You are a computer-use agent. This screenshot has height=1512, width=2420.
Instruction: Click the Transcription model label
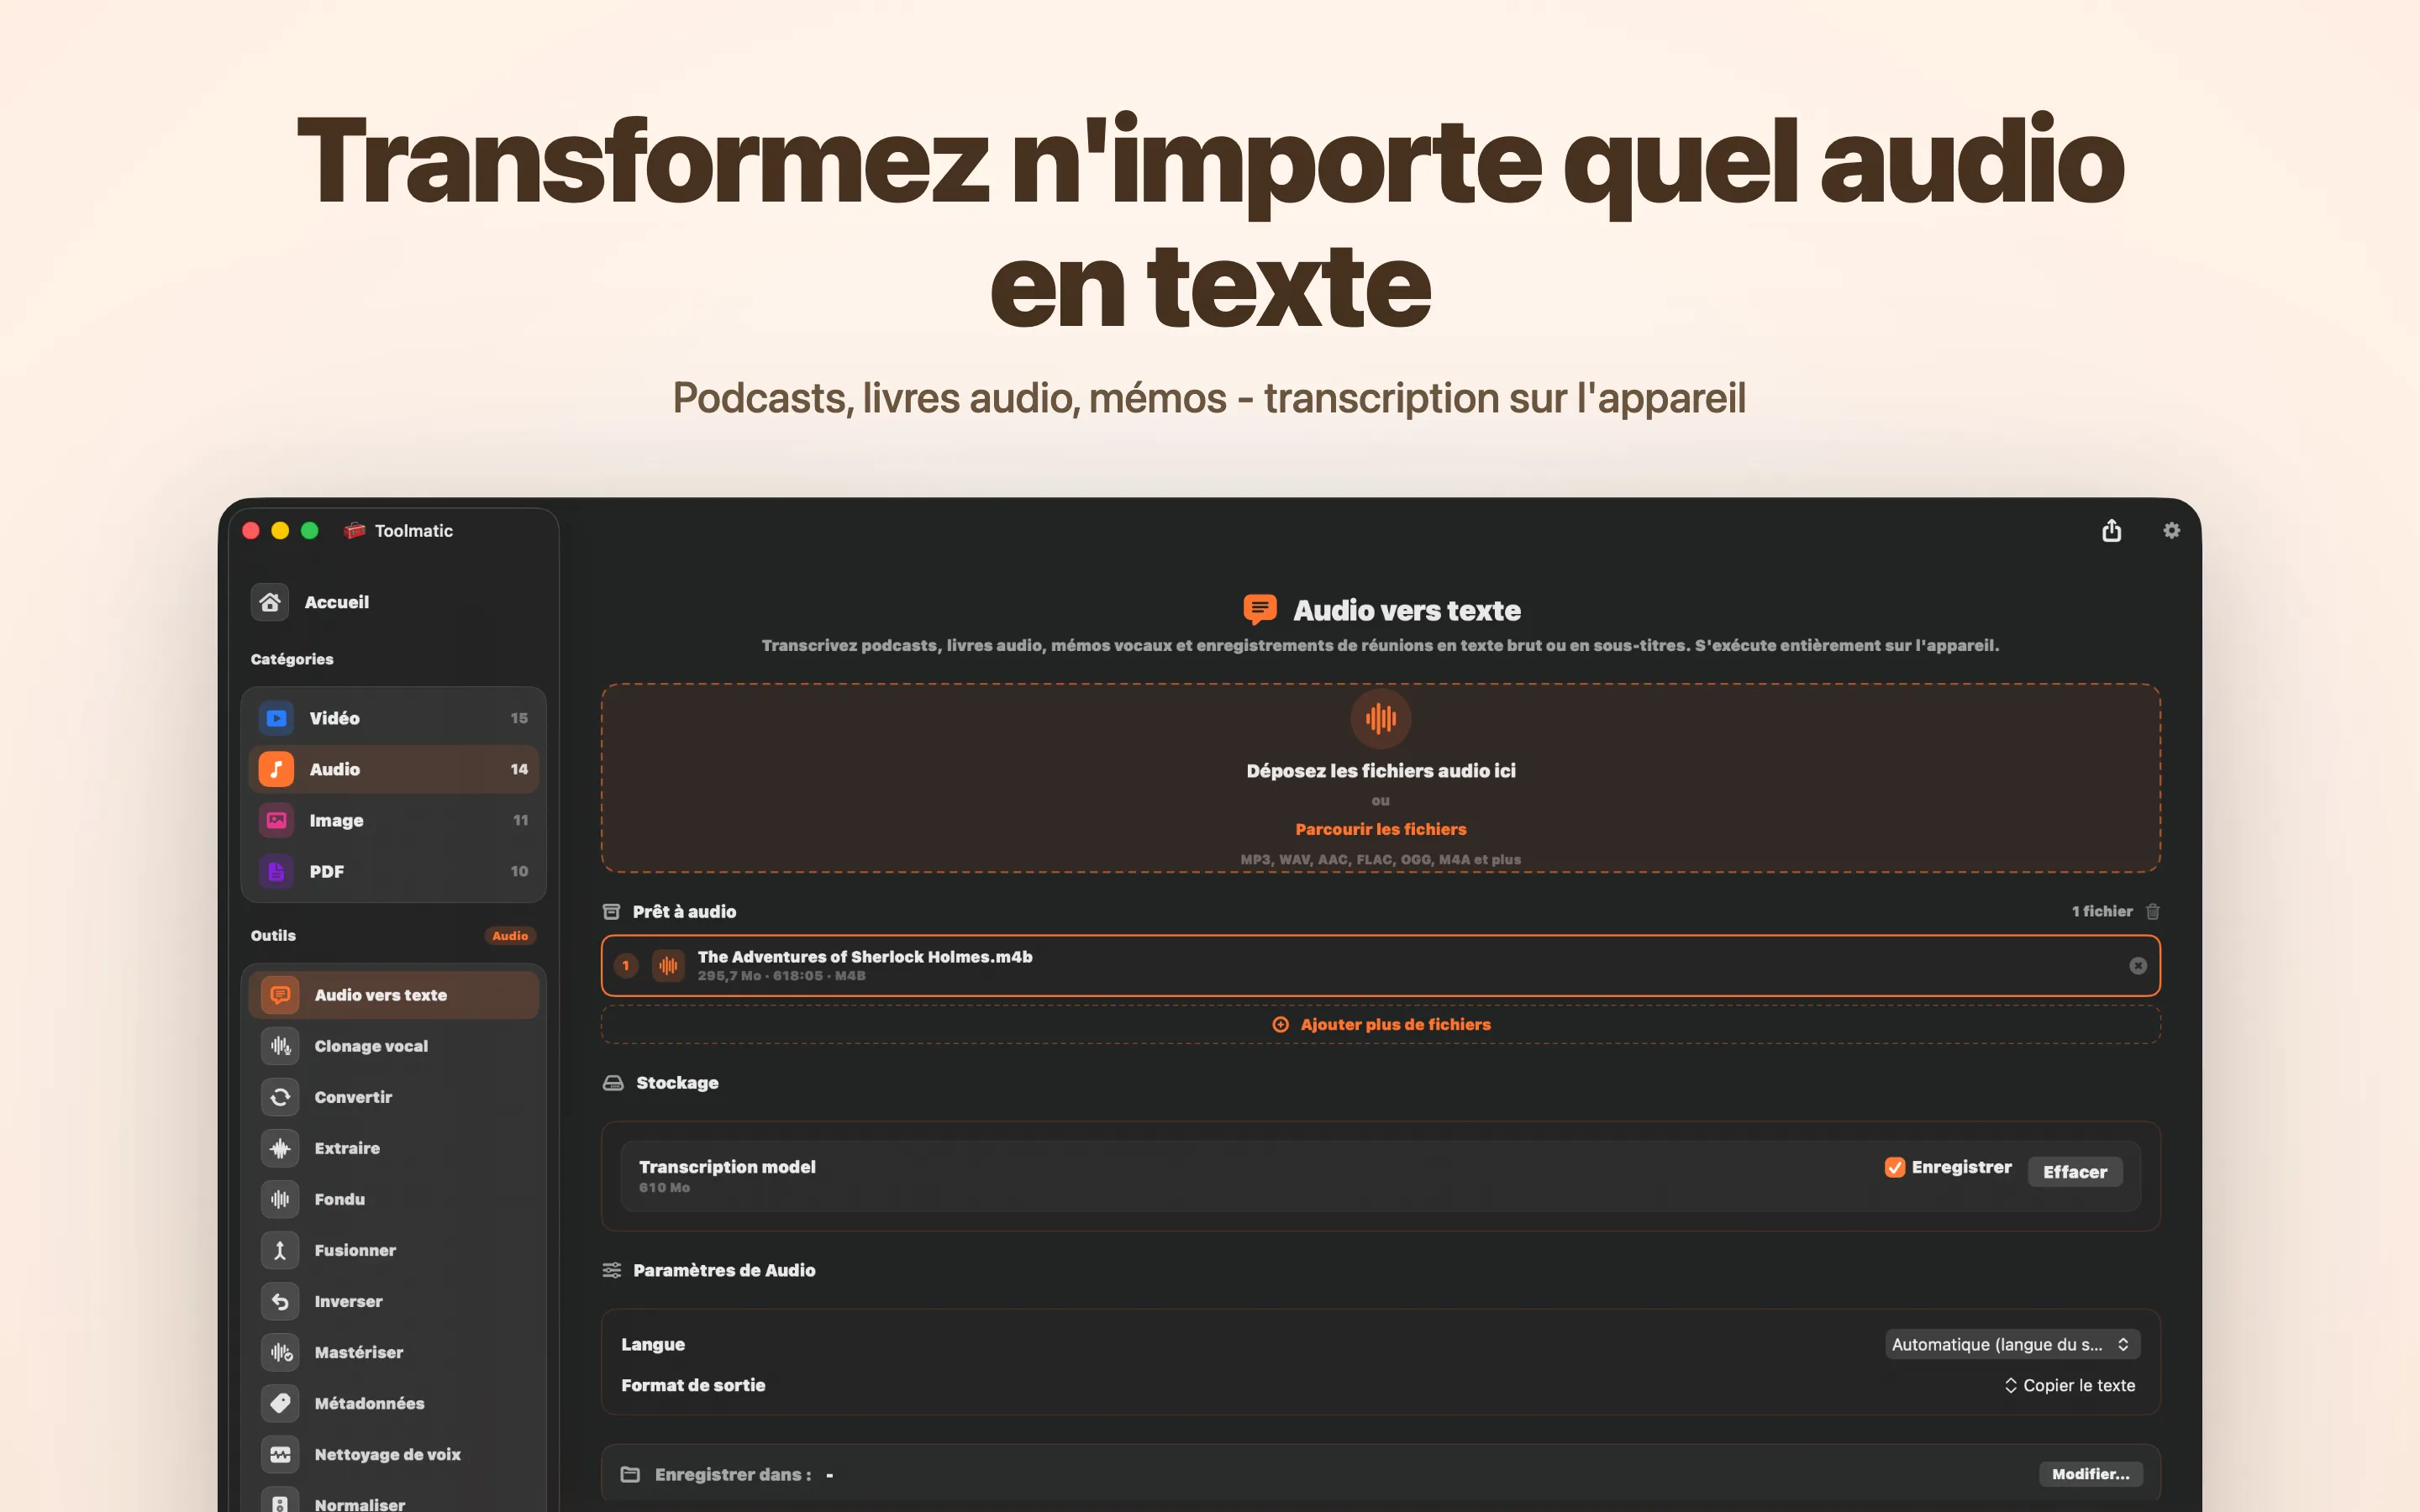(x=727, y=1167)
